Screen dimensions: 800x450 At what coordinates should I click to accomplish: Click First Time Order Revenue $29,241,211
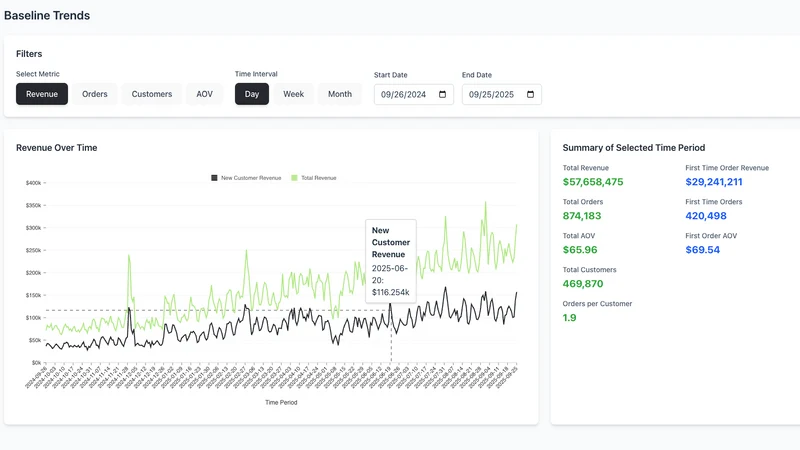[714, 182]
